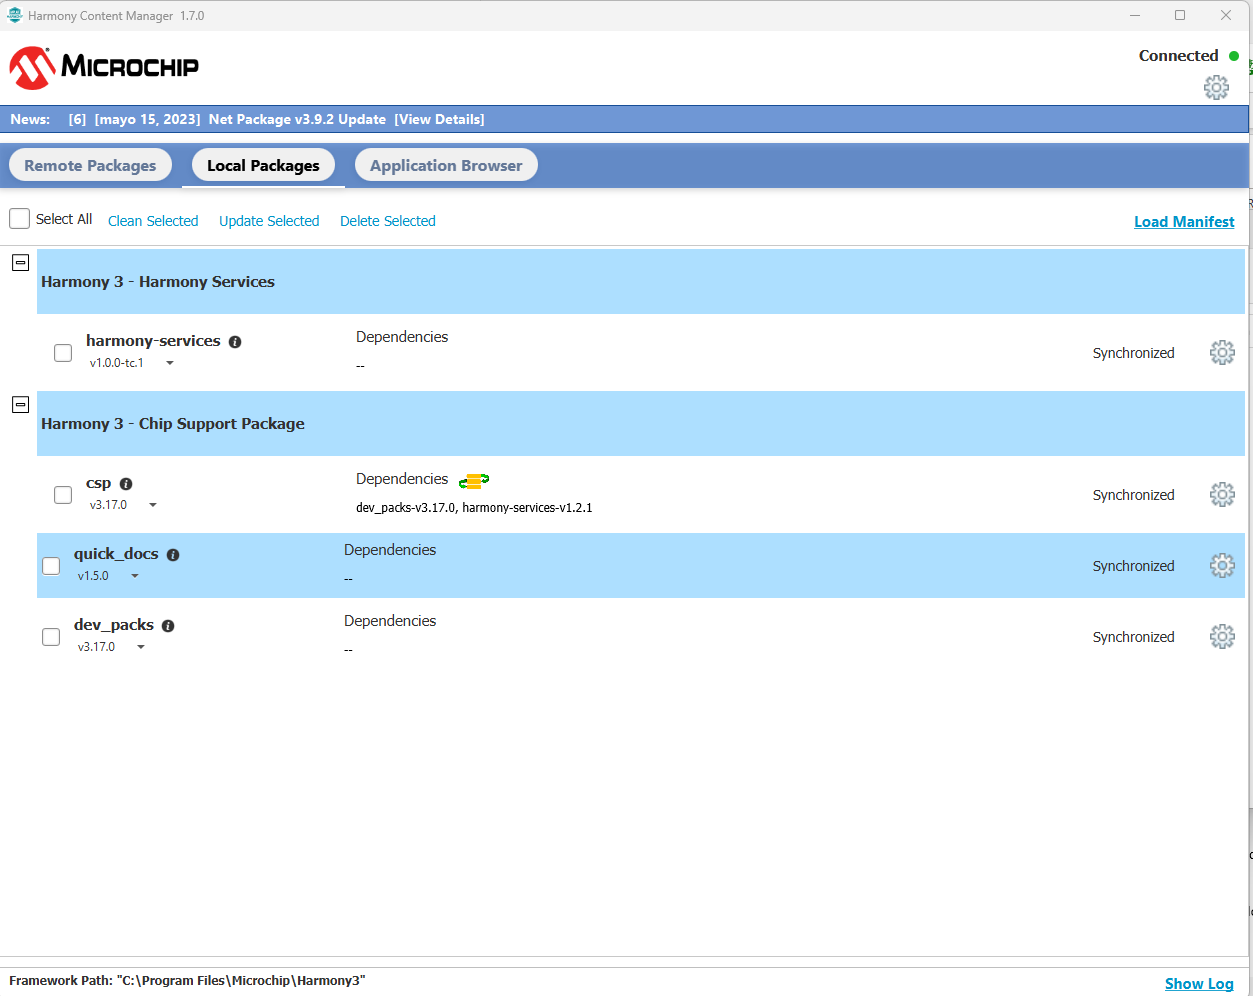Click the harmony-services package name
The width and height of the screenshot is (1253, 996).
pyautogui.click(x=153, y=341)
